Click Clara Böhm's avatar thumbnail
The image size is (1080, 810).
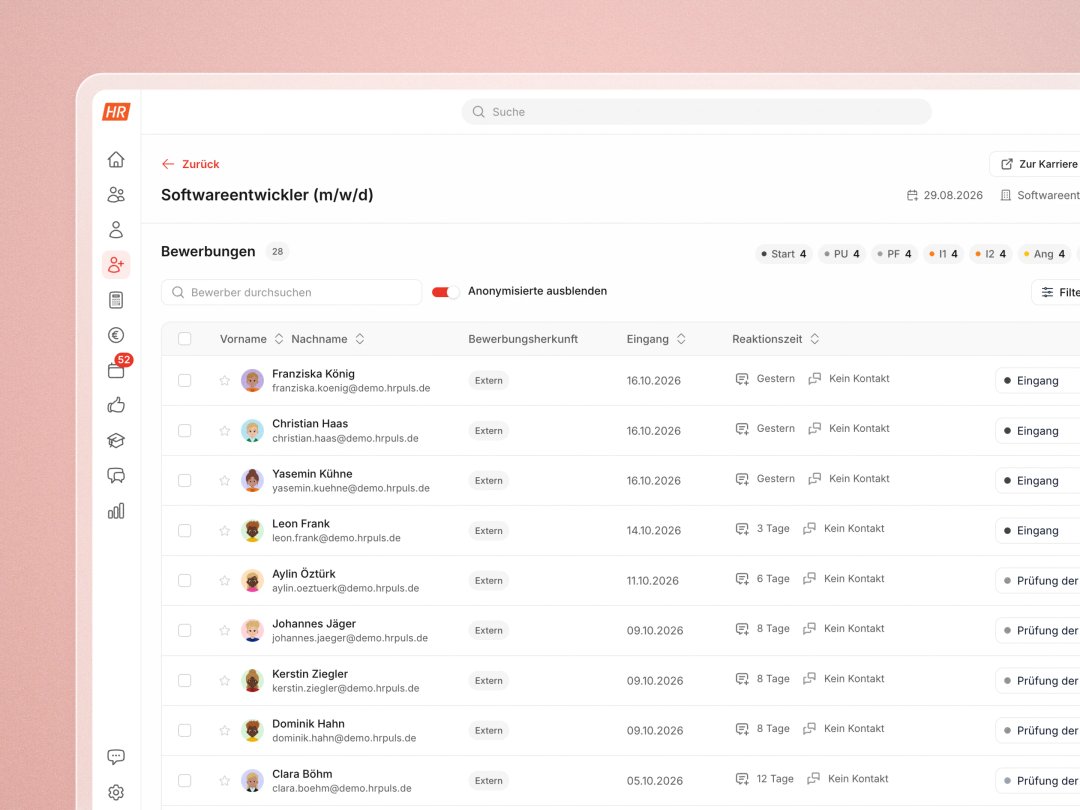(252, 780)
